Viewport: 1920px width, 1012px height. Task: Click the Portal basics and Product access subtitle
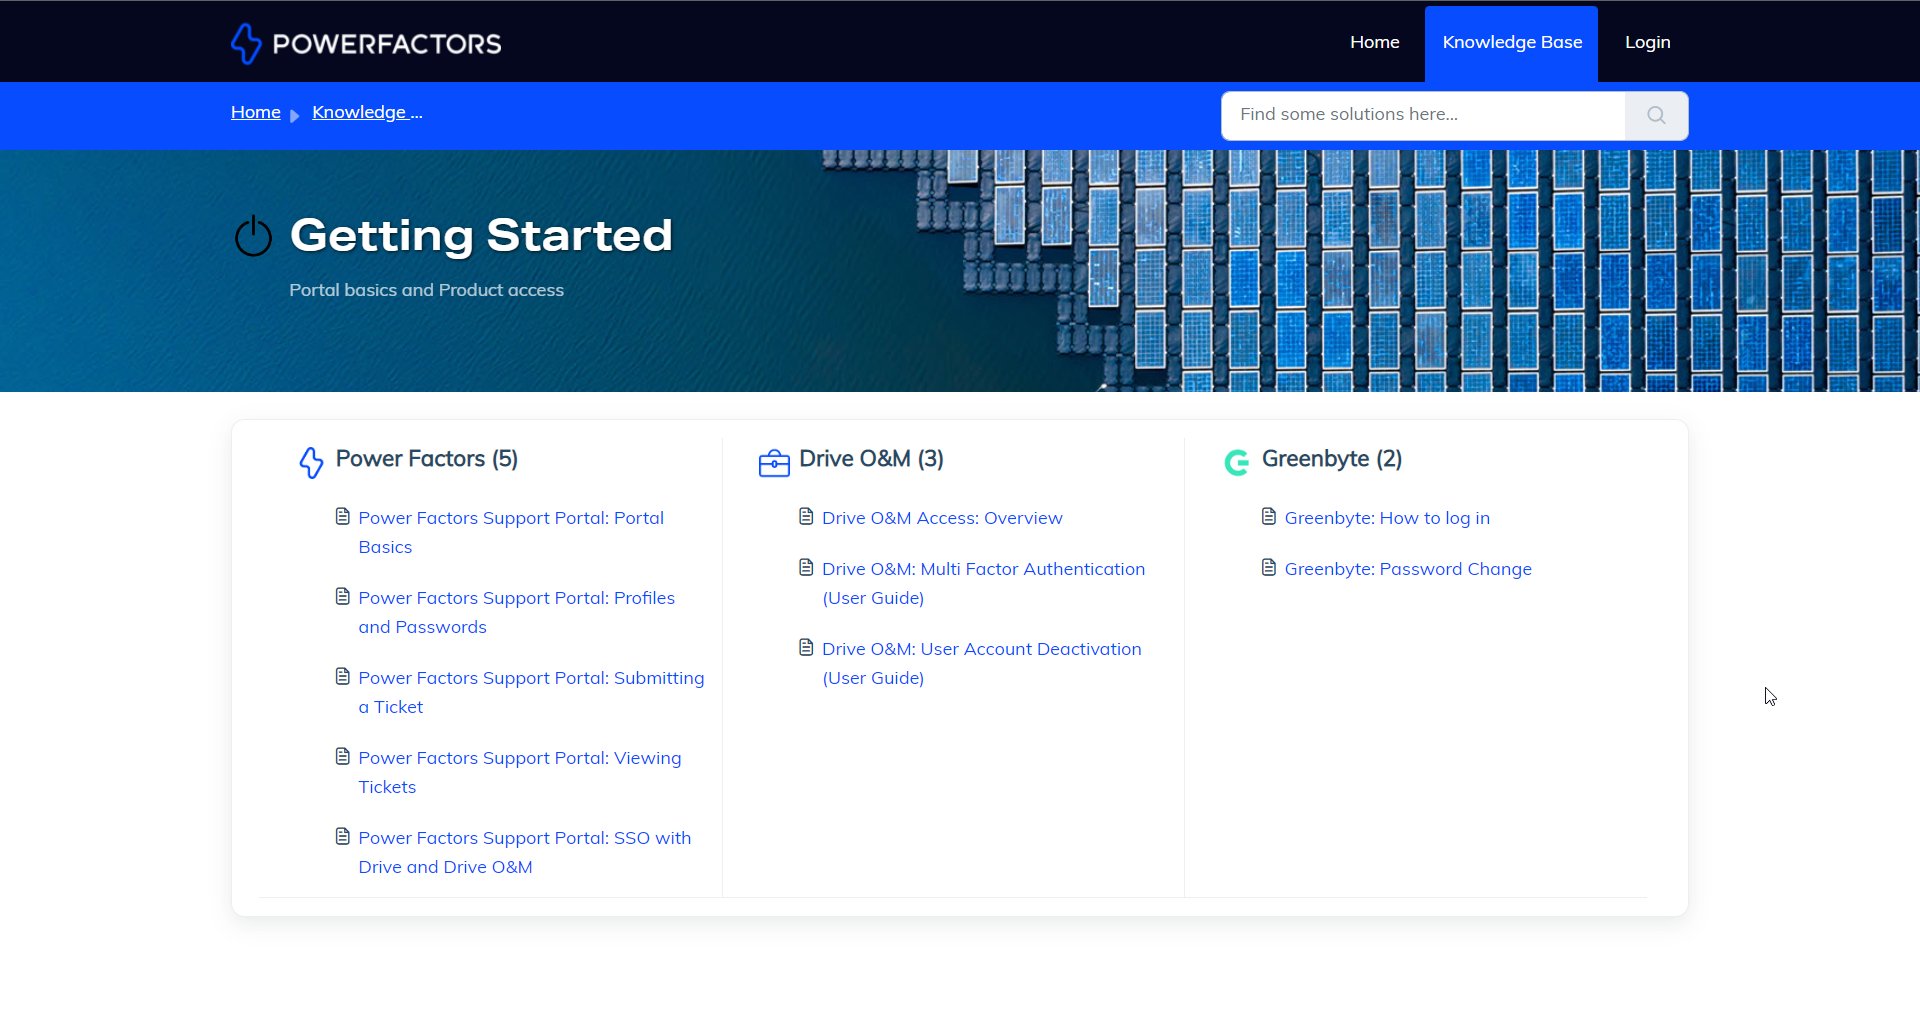tap(427, 290)
